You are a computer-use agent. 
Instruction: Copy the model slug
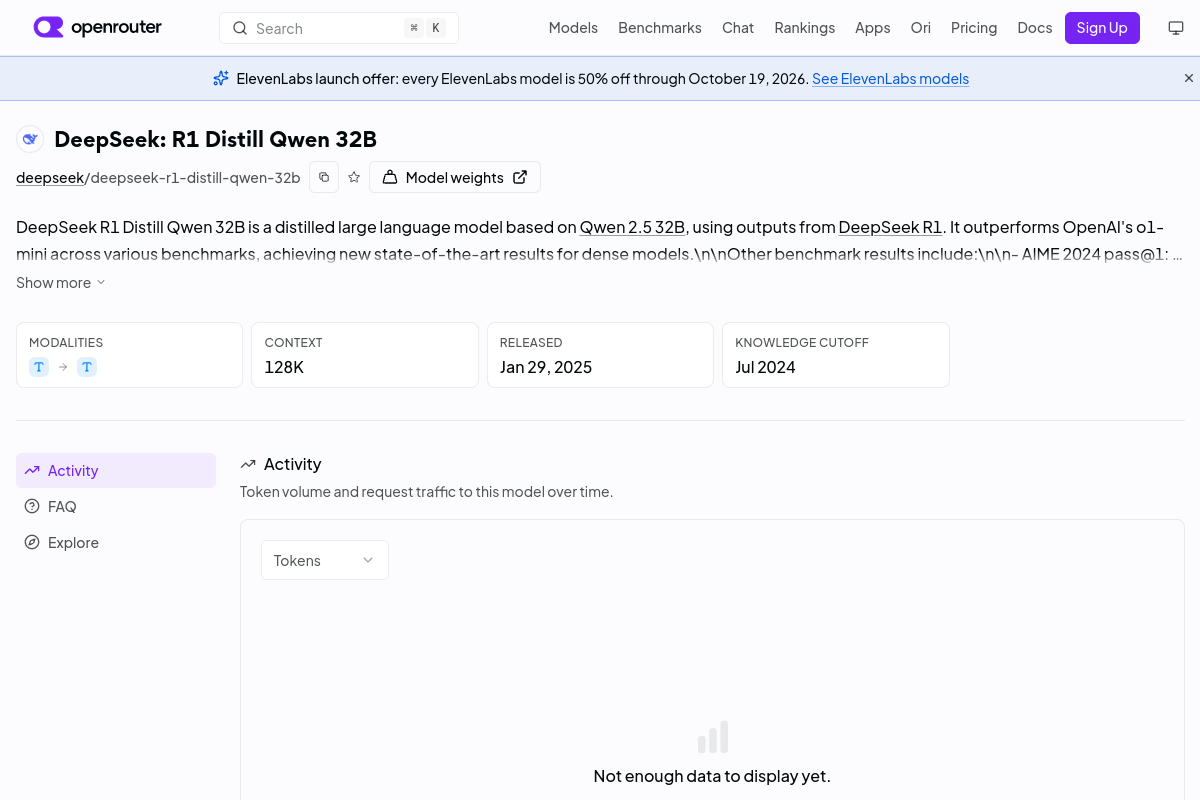(x=324, y=177)
